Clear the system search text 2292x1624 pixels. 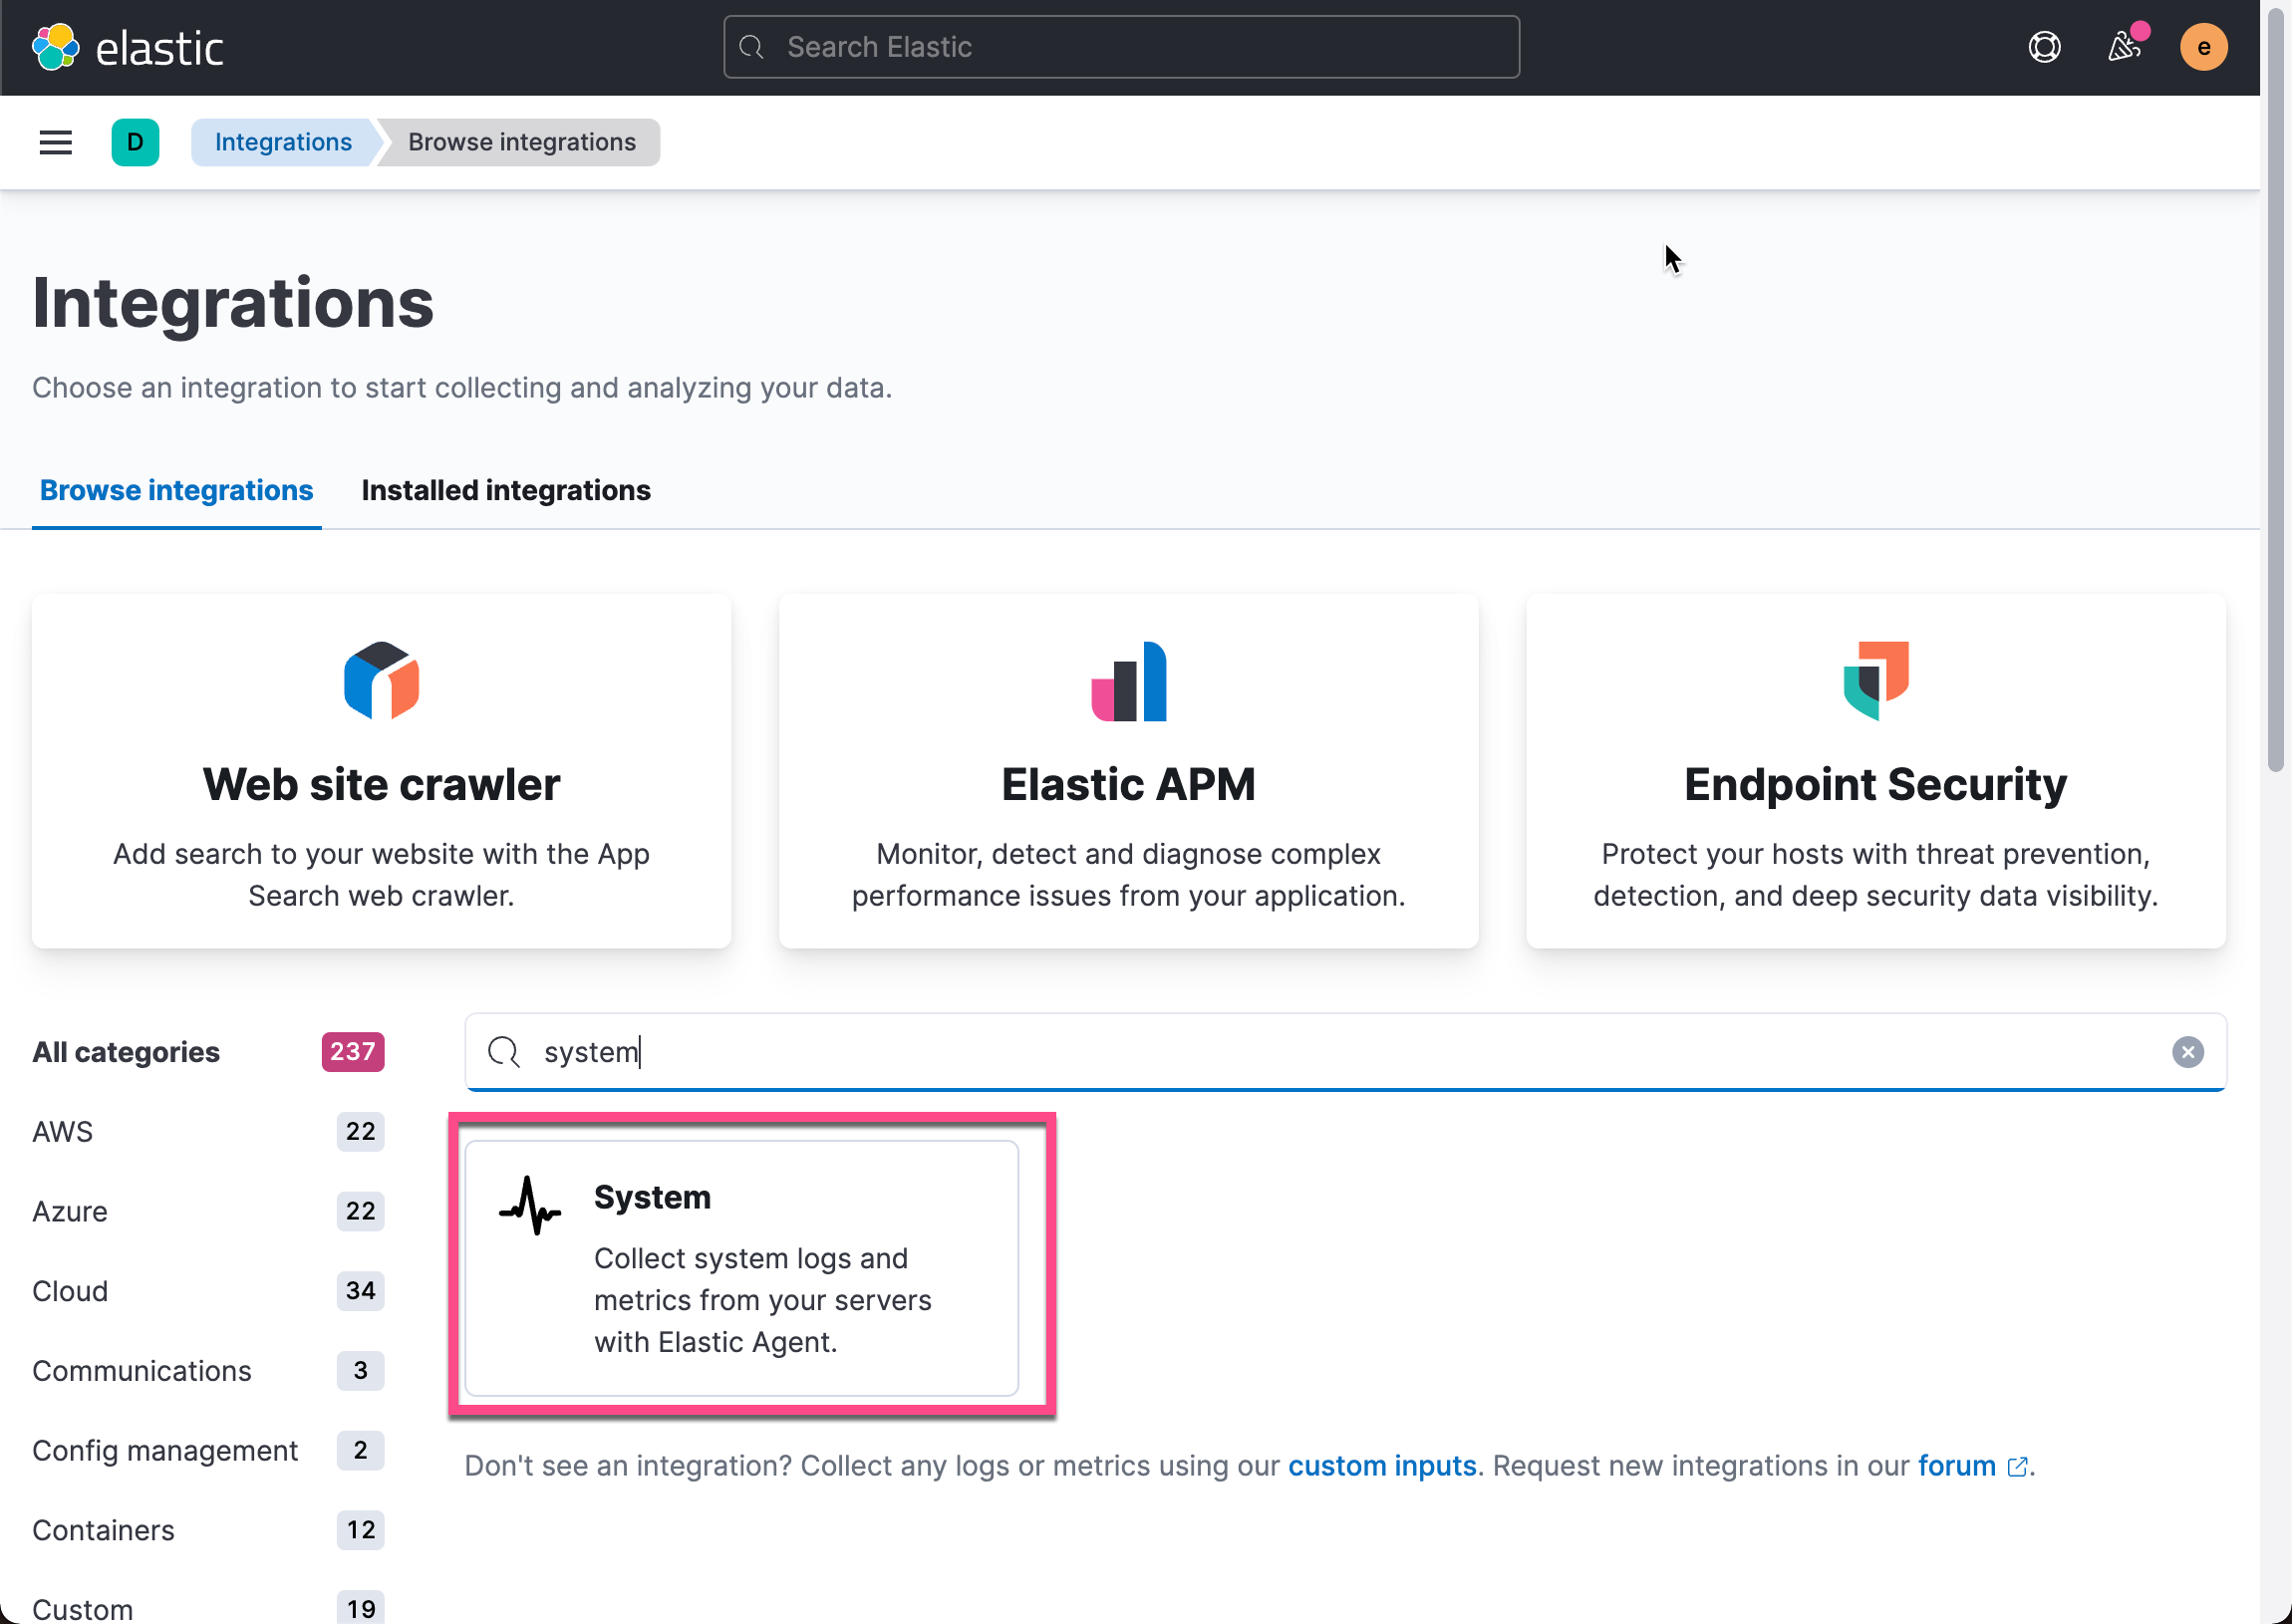(x=2187, y=1052)
